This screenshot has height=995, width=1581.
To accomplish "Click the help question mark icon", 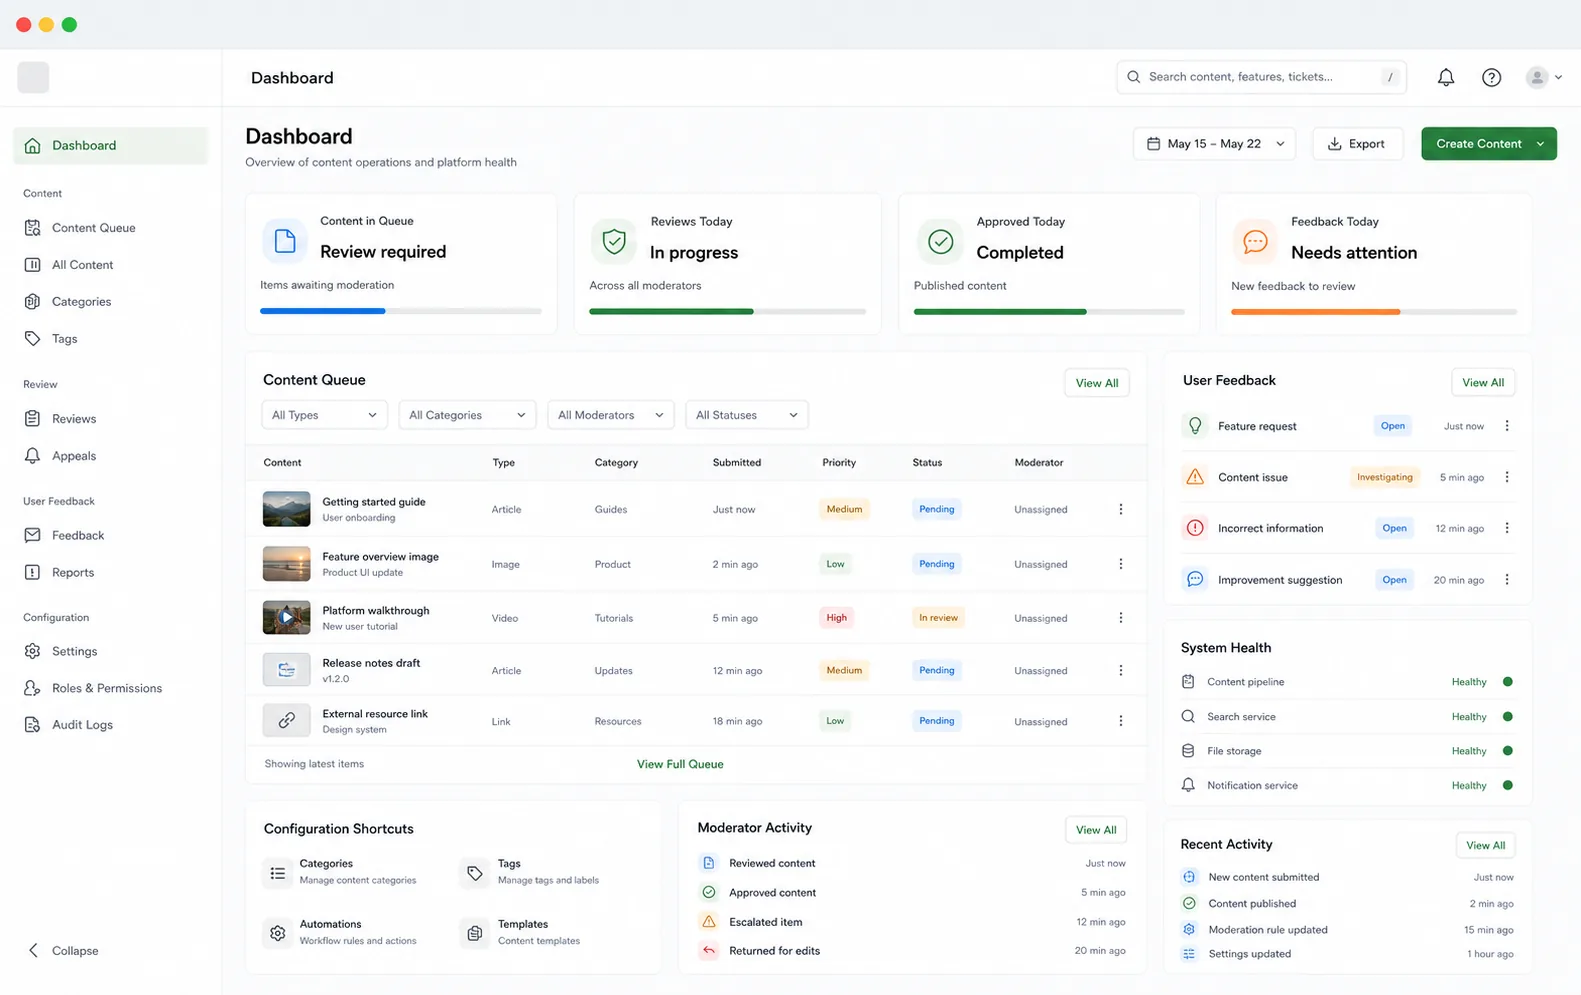I will 1491,77.
